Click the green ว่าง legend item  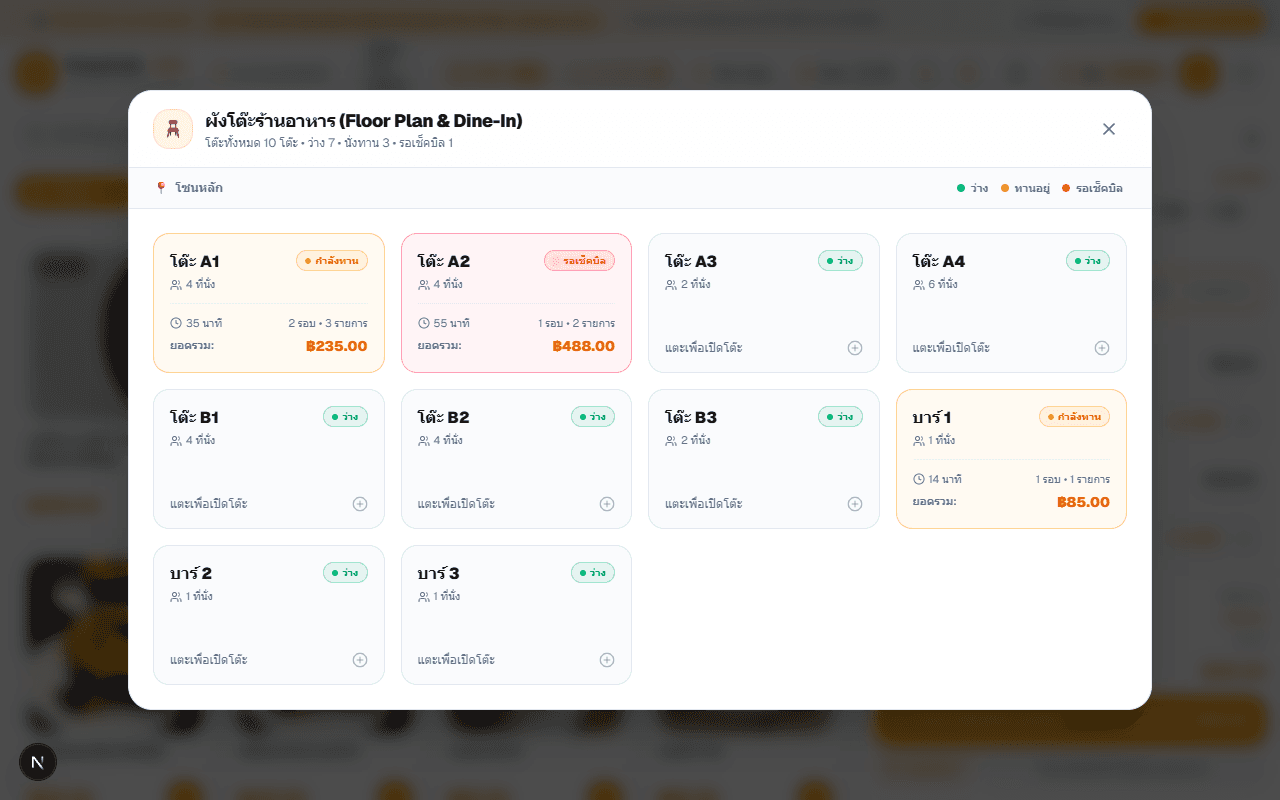(973, 188)
